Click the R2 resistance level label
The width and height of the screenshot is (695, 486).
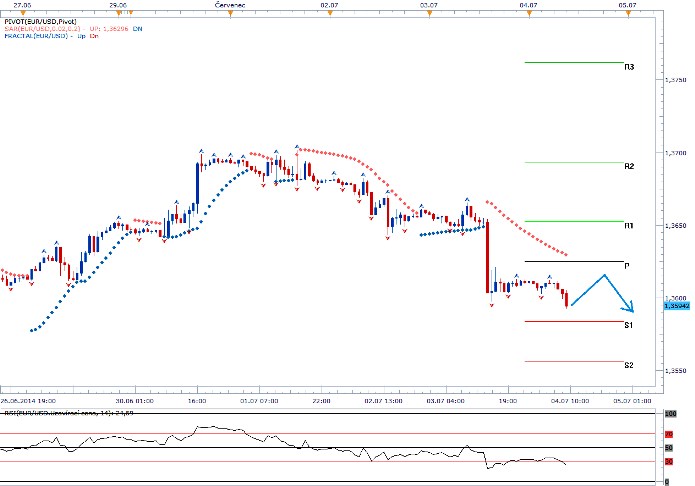coord(629,166)
